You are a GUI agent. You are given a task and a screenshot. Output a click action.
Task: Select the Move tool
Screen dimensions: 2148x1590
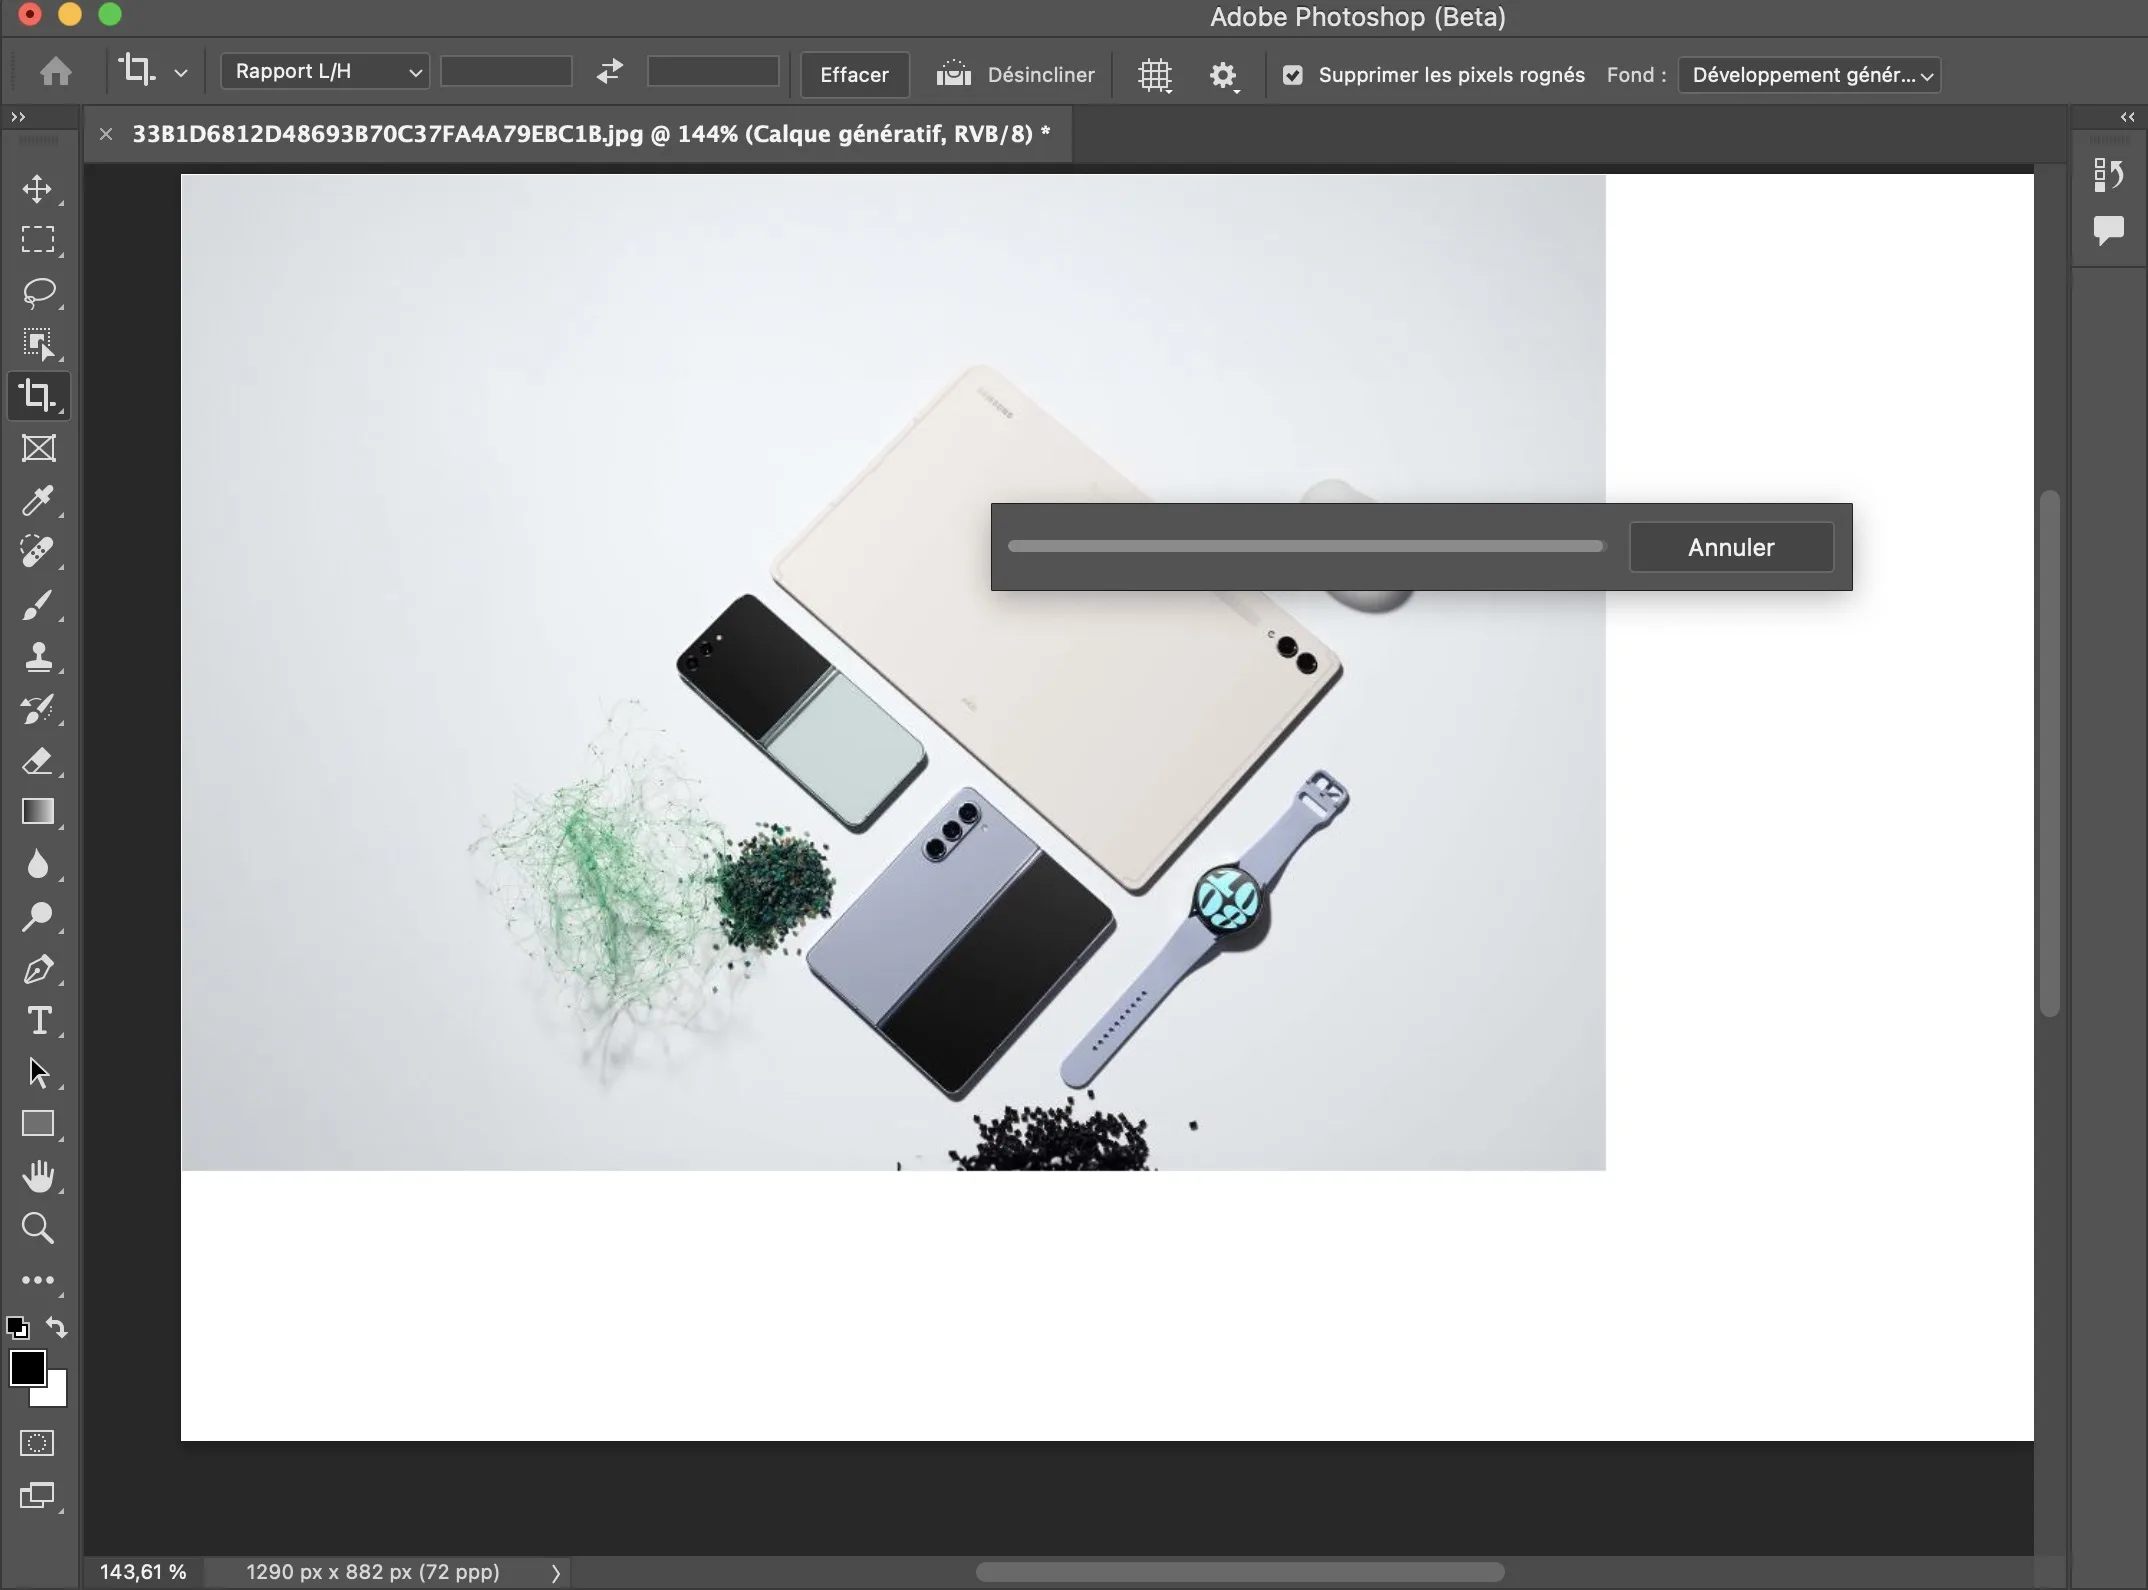tap(38, 189)
